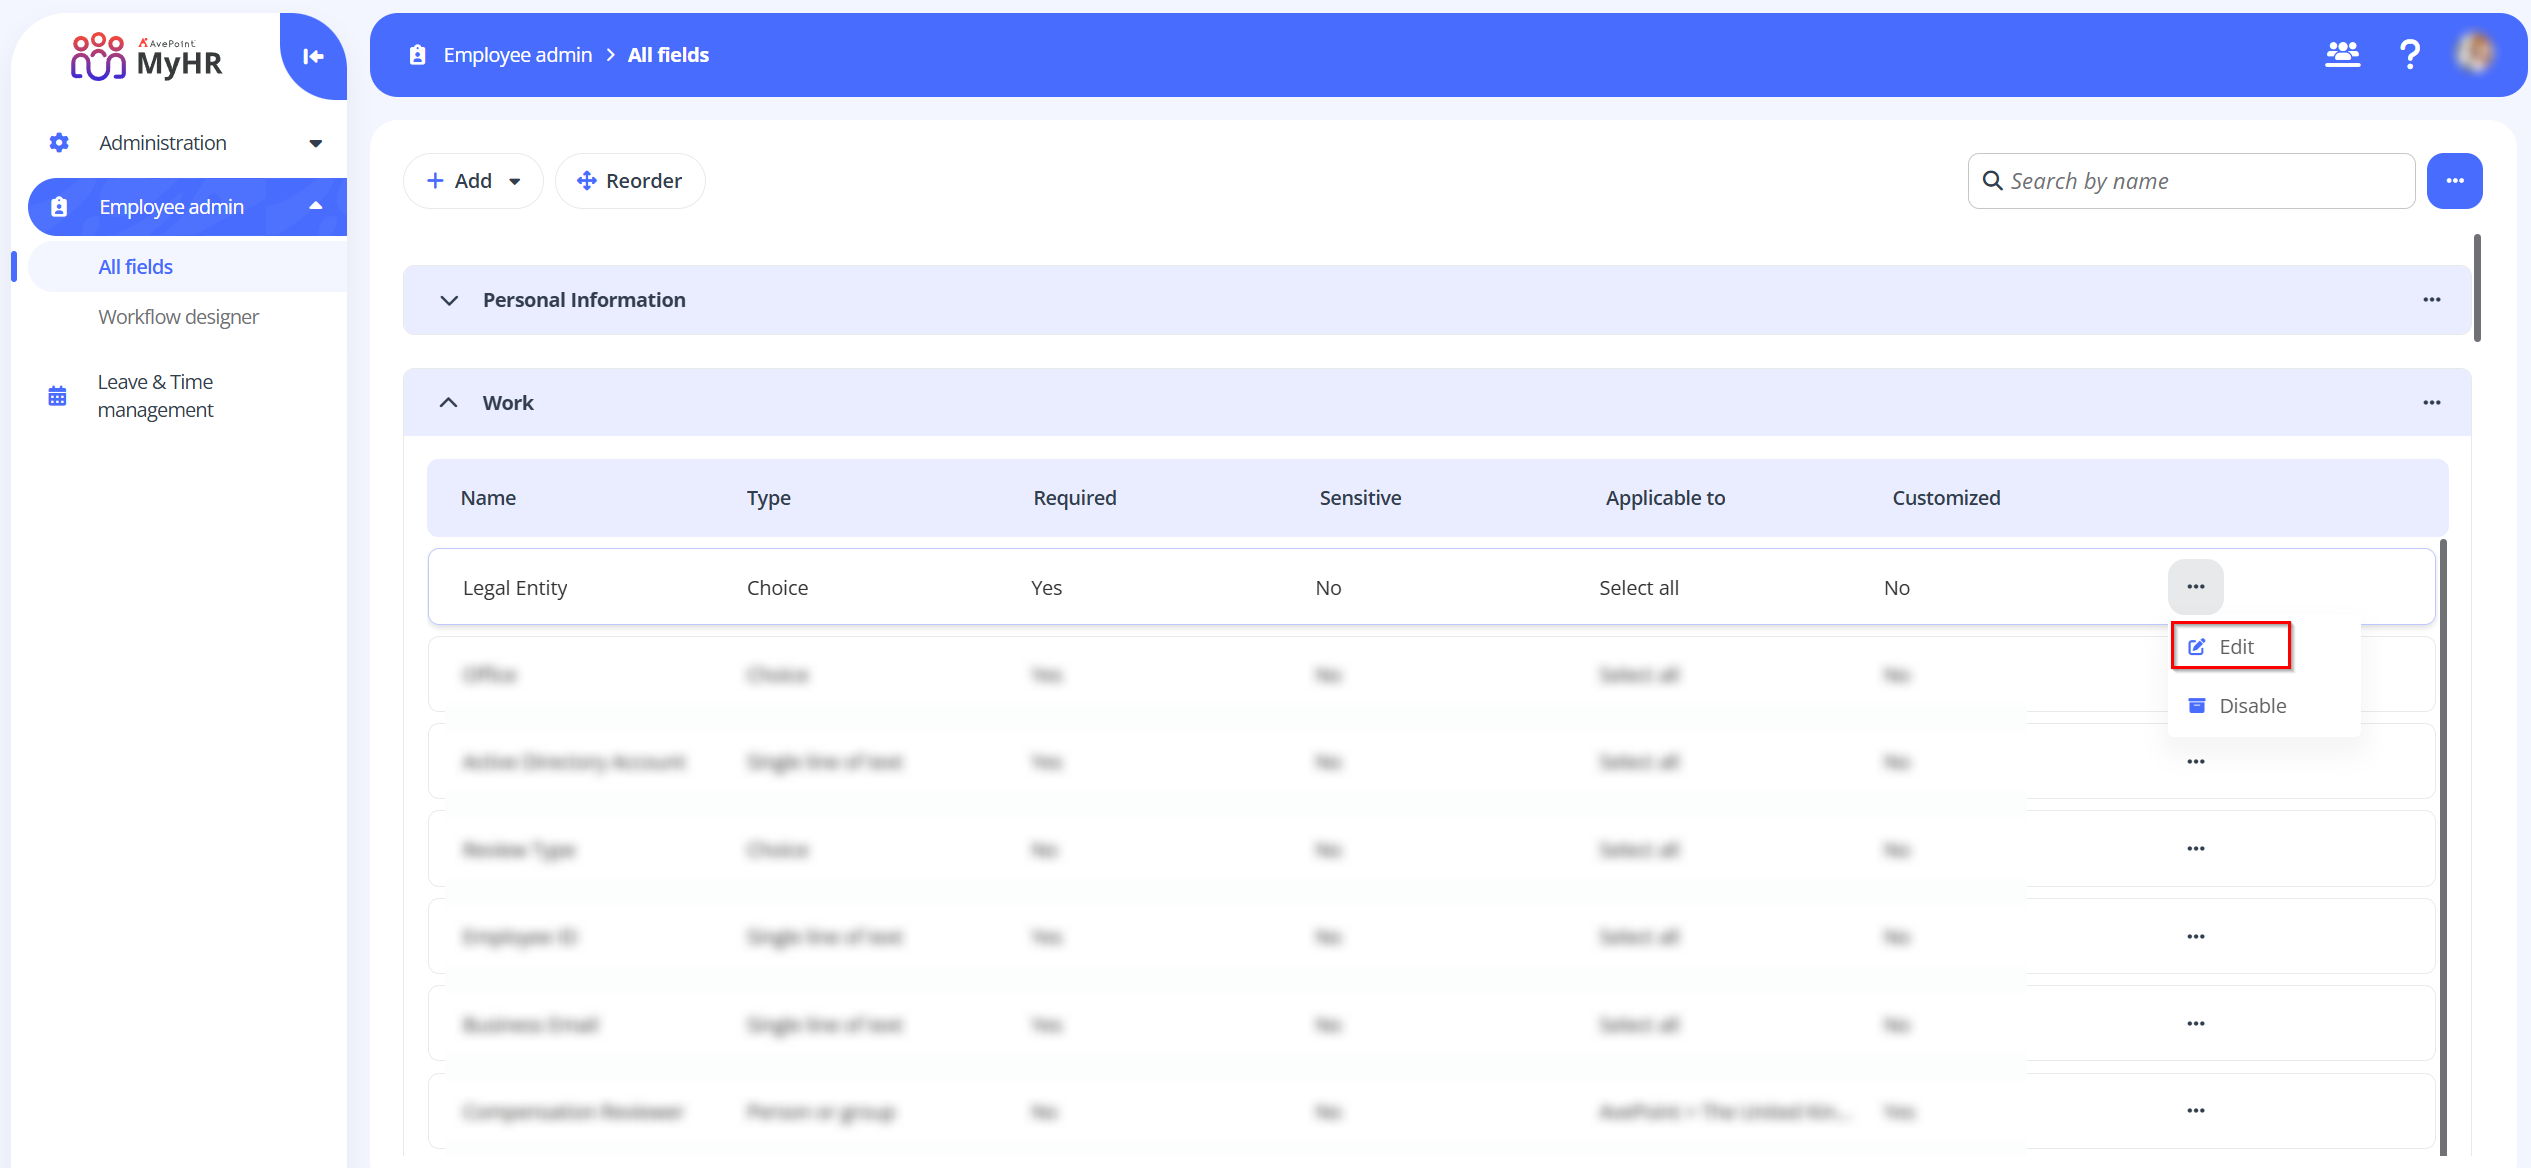
Task: Open the user profile avatar
Action: [x=2477, y=53]
